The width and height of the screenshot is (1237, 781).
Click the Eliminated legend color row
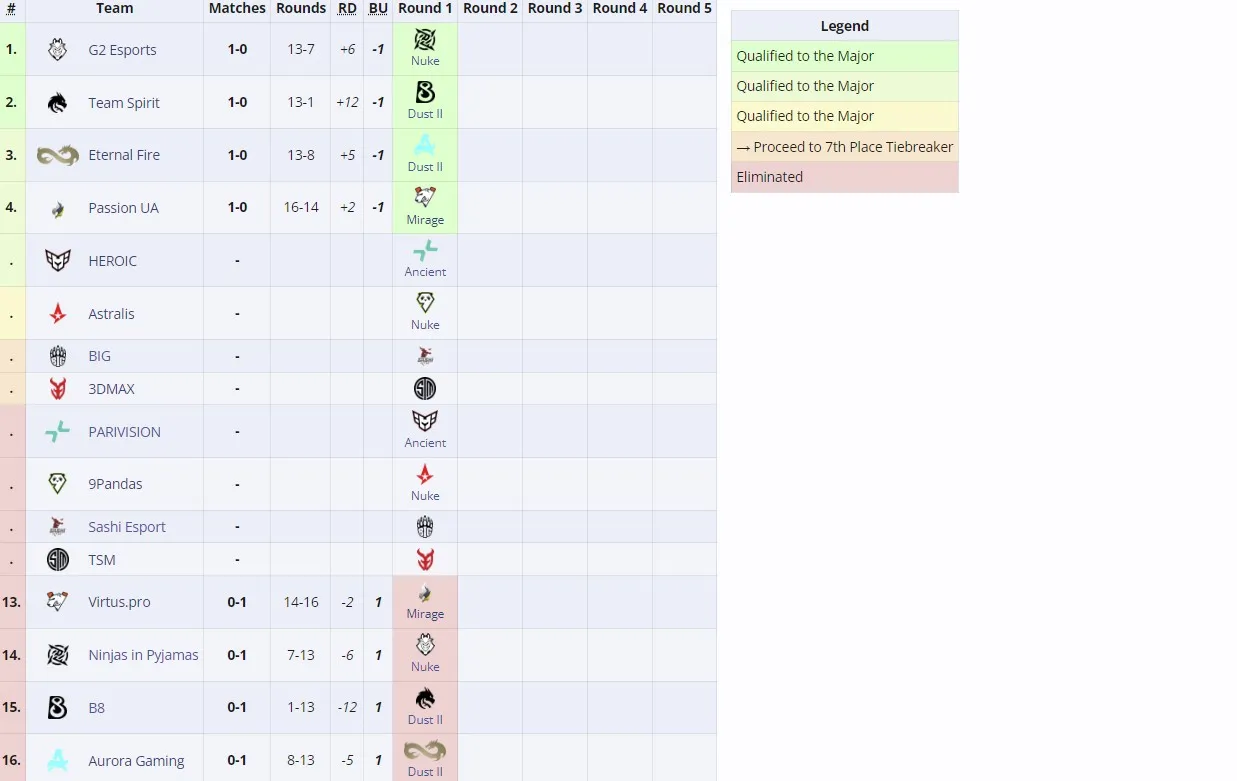tap(845, 177)
